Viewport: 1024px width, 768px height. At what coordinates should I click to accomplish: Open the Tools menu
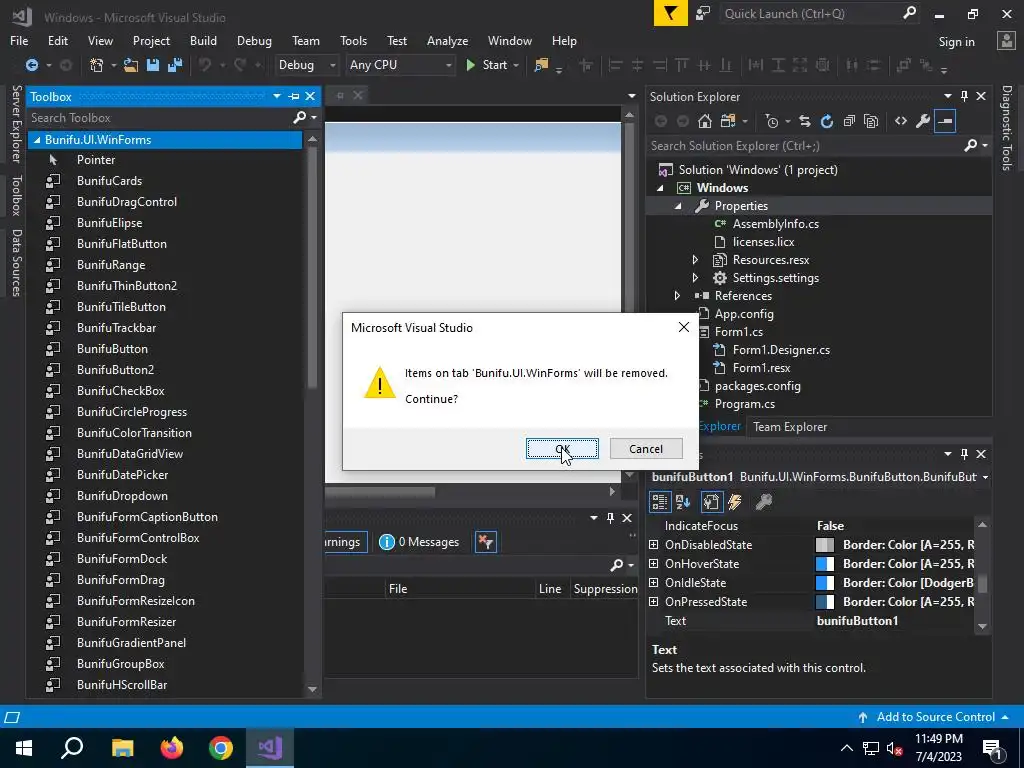tap(353, 40)
